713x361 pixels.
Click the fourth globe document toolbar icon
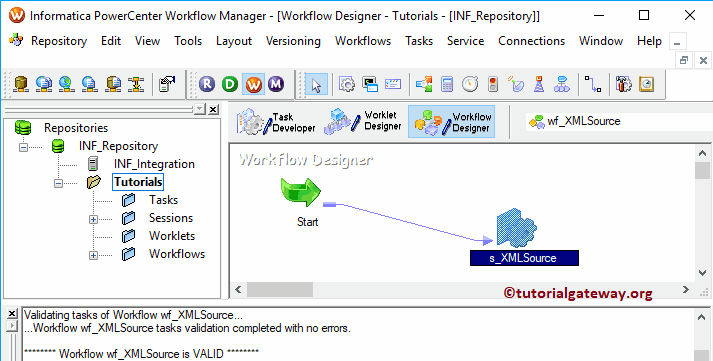coord(90,84)
